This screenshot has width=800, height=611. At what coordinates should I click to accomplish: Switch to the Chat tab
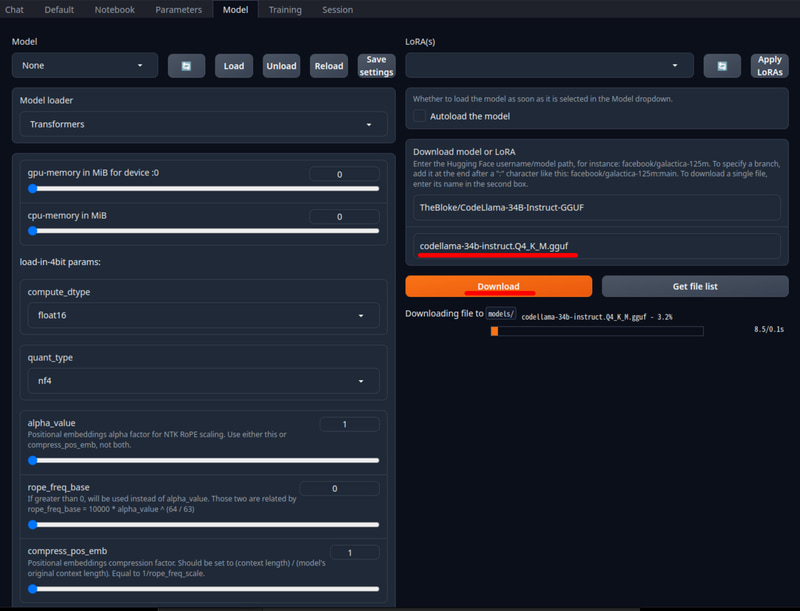[x=14, y=10]
